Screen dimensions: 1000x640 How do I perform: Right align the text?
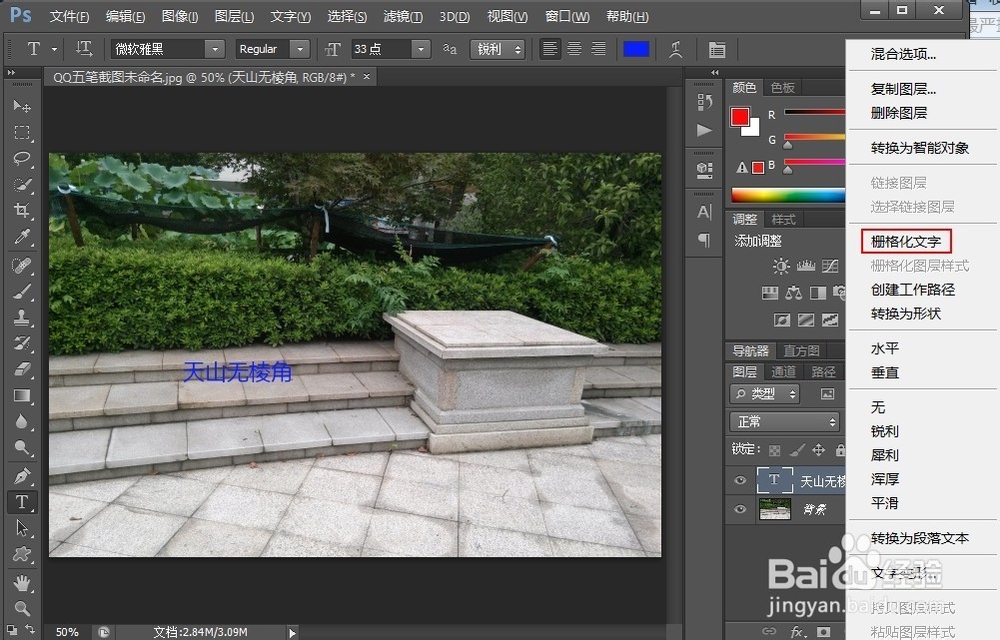click(598, 48)
